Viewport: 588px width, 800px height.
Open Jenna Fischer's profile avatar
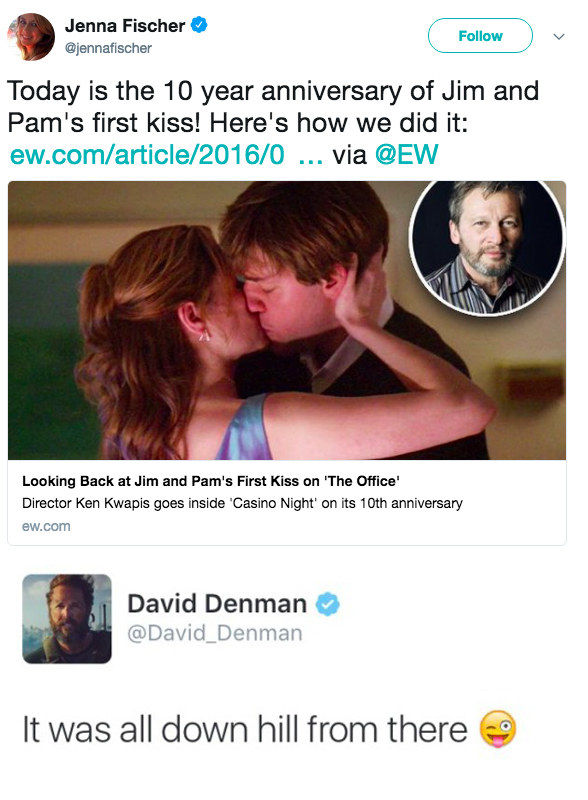(x=31, y=37)
